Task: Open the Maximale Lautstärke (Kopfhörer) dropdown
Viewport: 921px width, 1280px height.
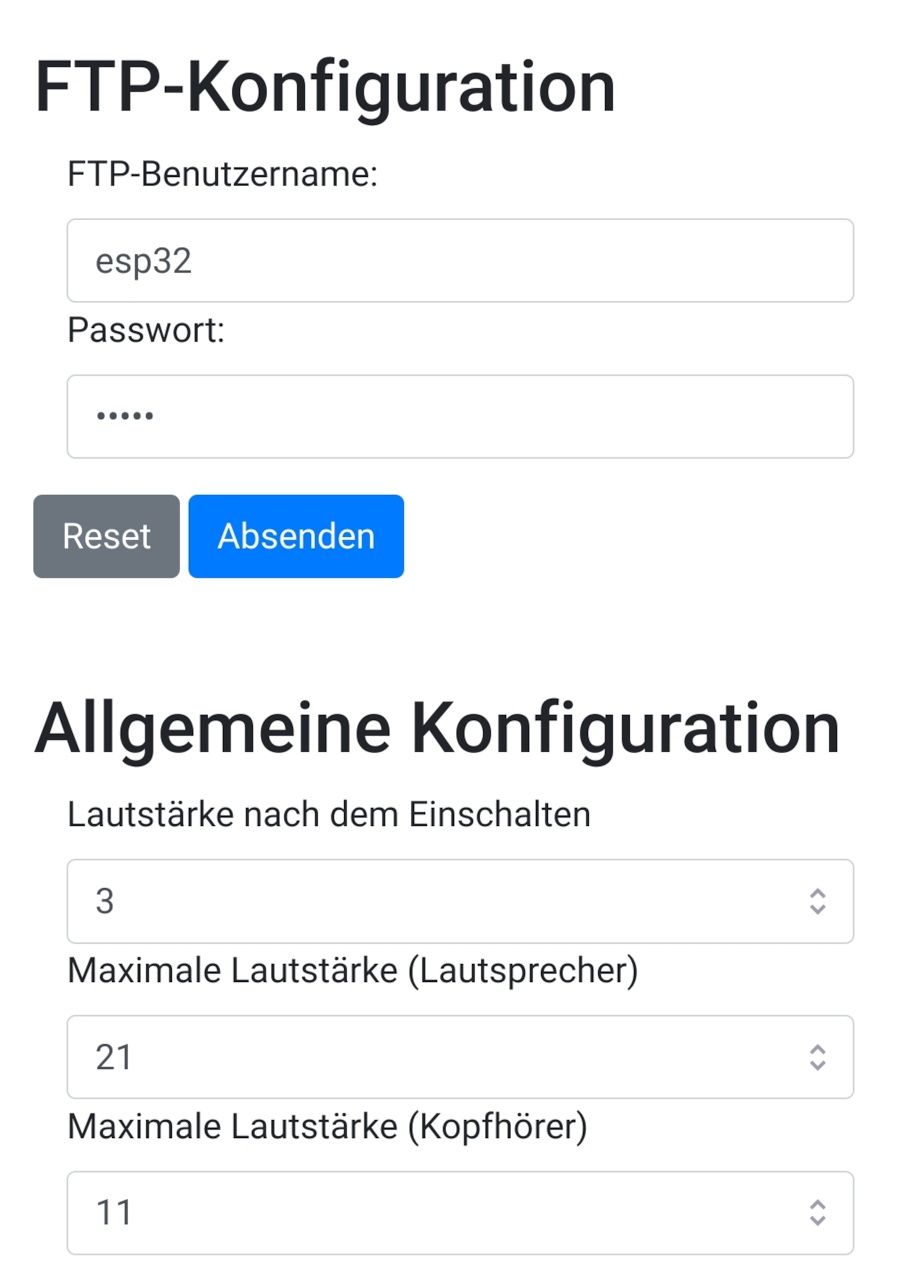Action: click(460, 1213)
